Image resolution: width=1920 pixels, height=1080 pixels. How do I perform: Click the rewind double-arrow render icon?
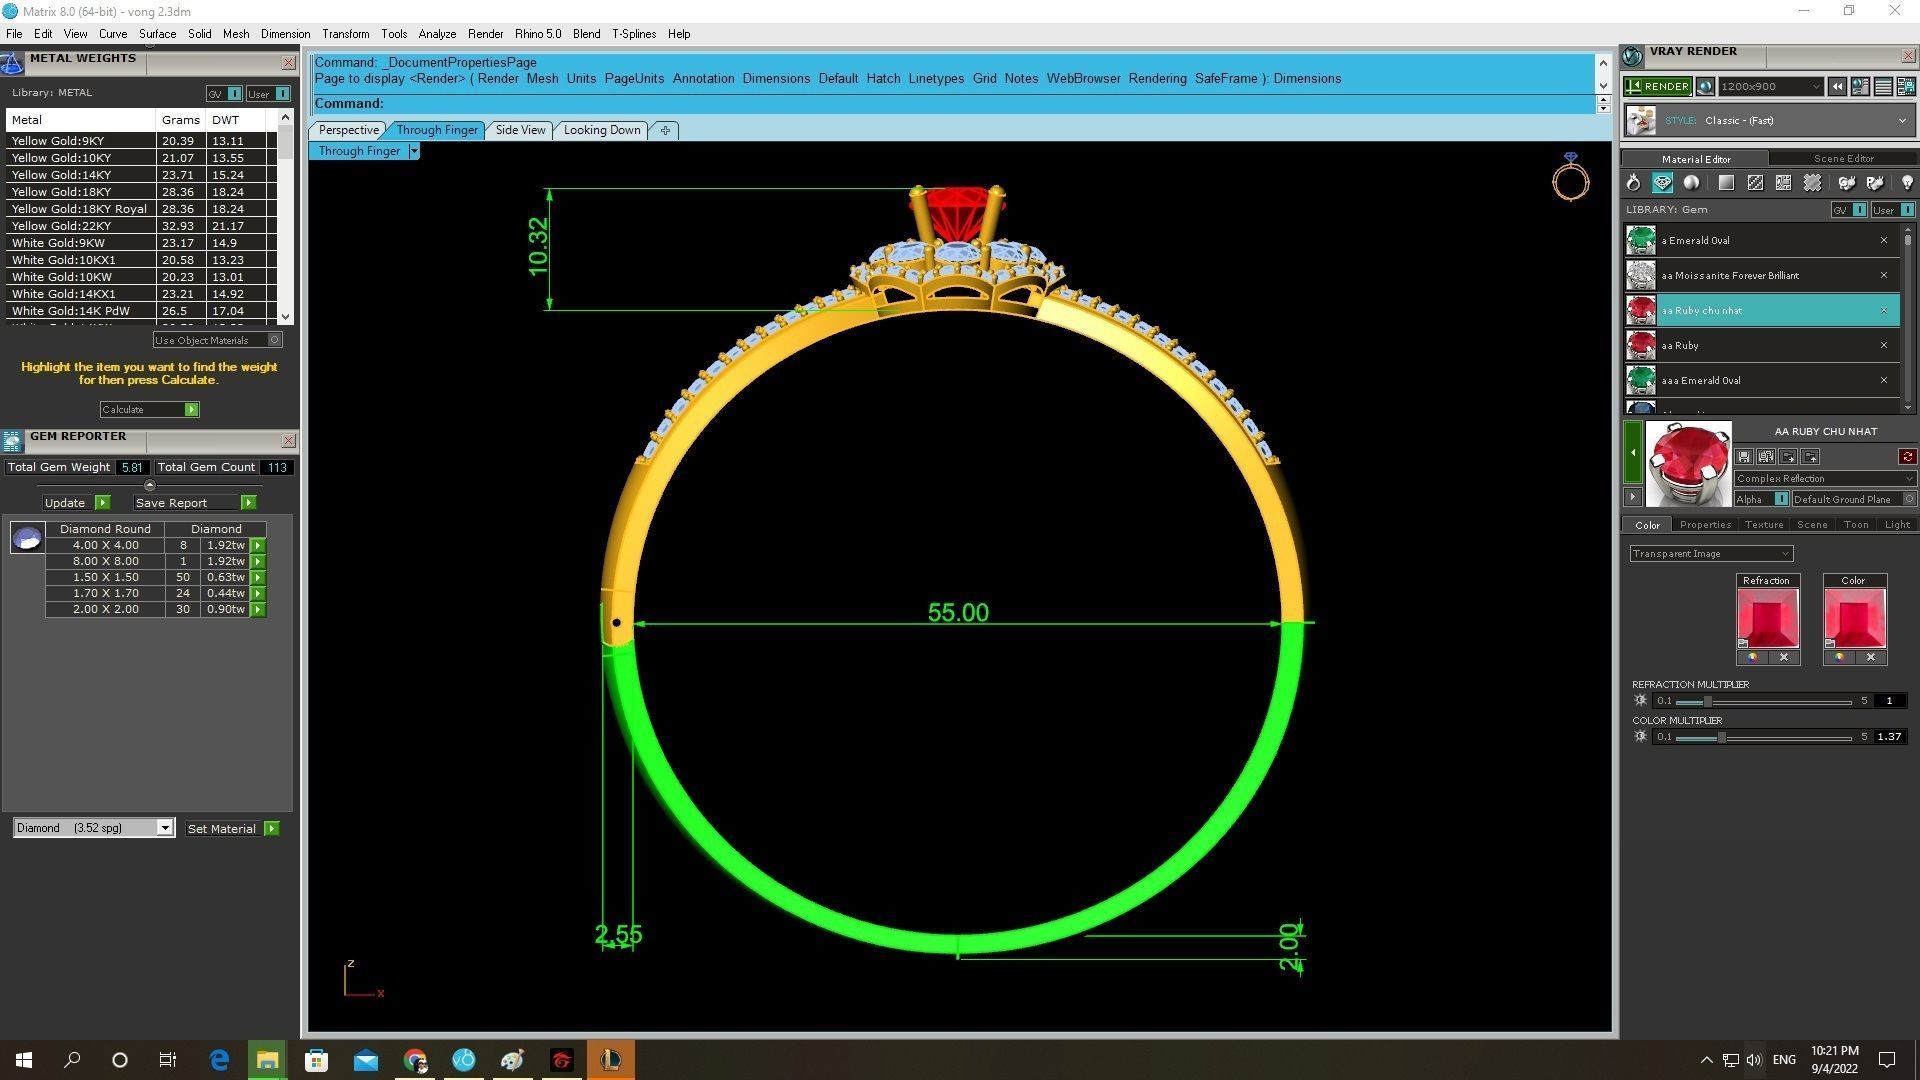[x=1837, y=87]
